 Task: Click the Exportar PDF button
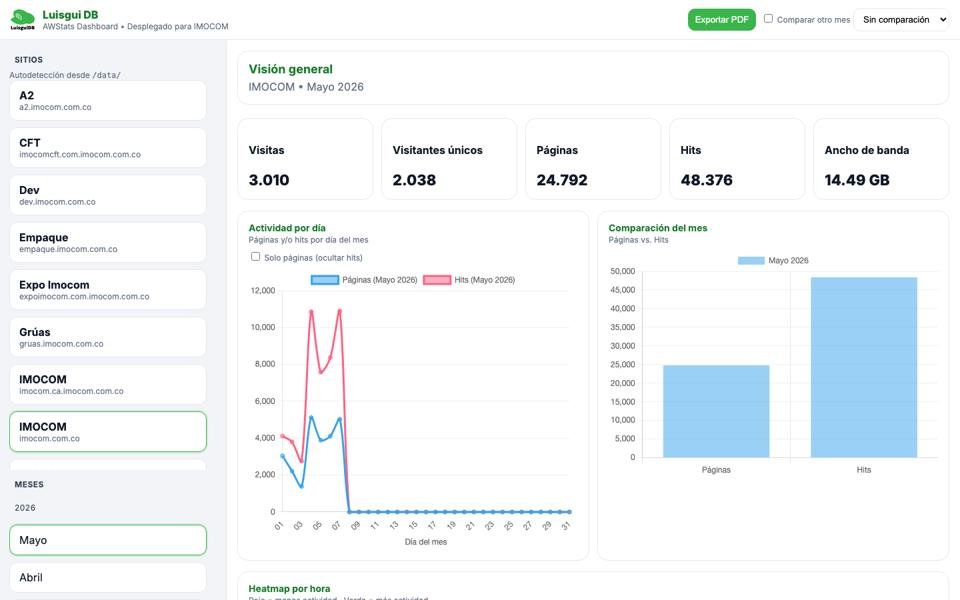[721, 20]
